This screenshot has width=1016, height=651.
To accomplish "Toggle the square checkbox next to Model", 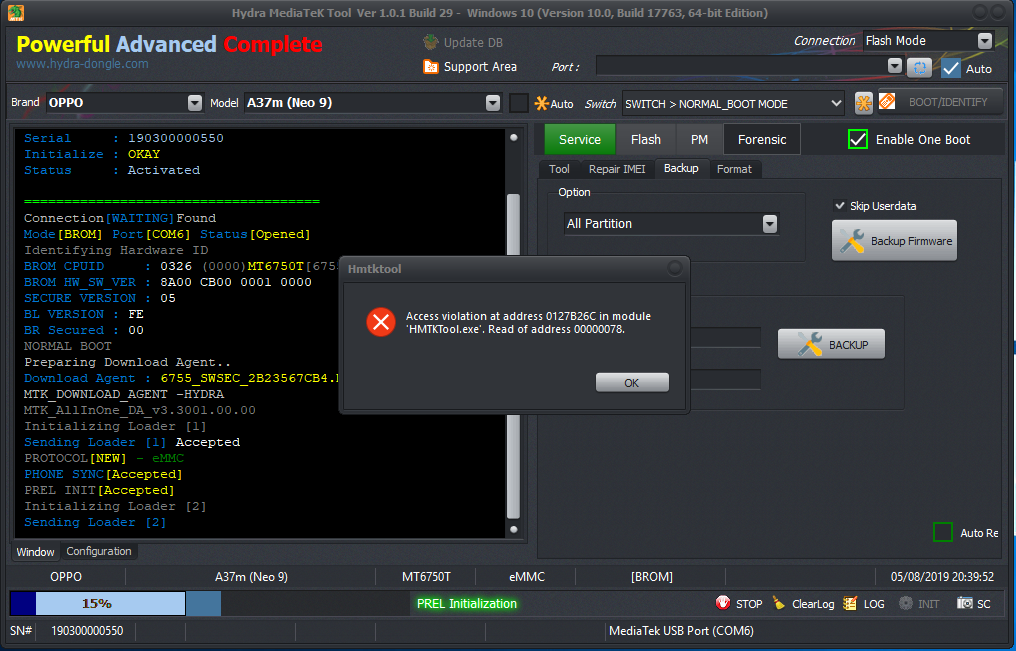I will click(518, 103).
